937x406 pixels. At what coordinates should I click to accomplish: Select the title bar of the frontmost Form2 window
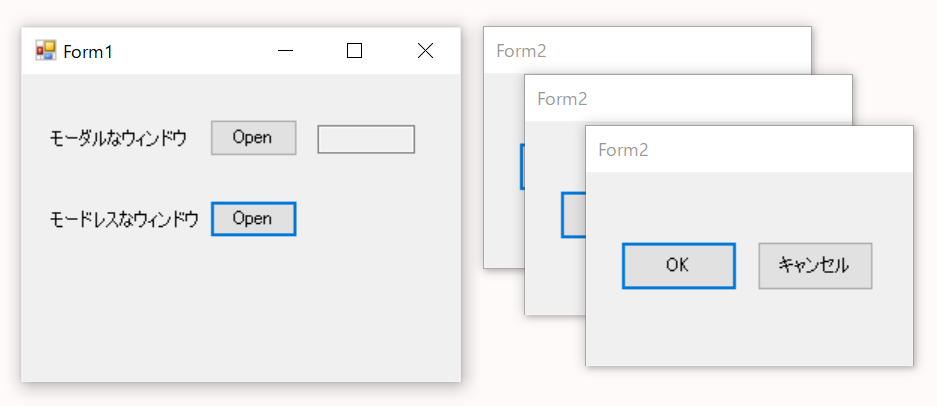pyautogui.click(x=749, y=149)
